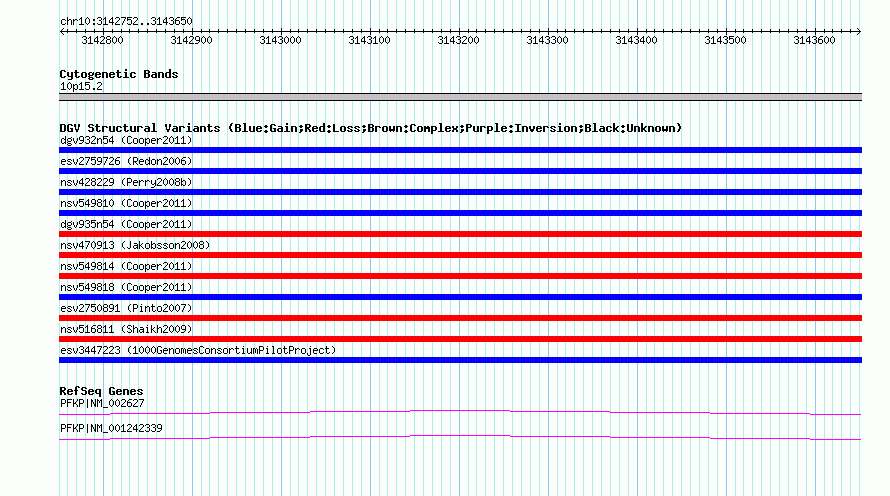Click ruler position 3143400

(x=636, y=40)
